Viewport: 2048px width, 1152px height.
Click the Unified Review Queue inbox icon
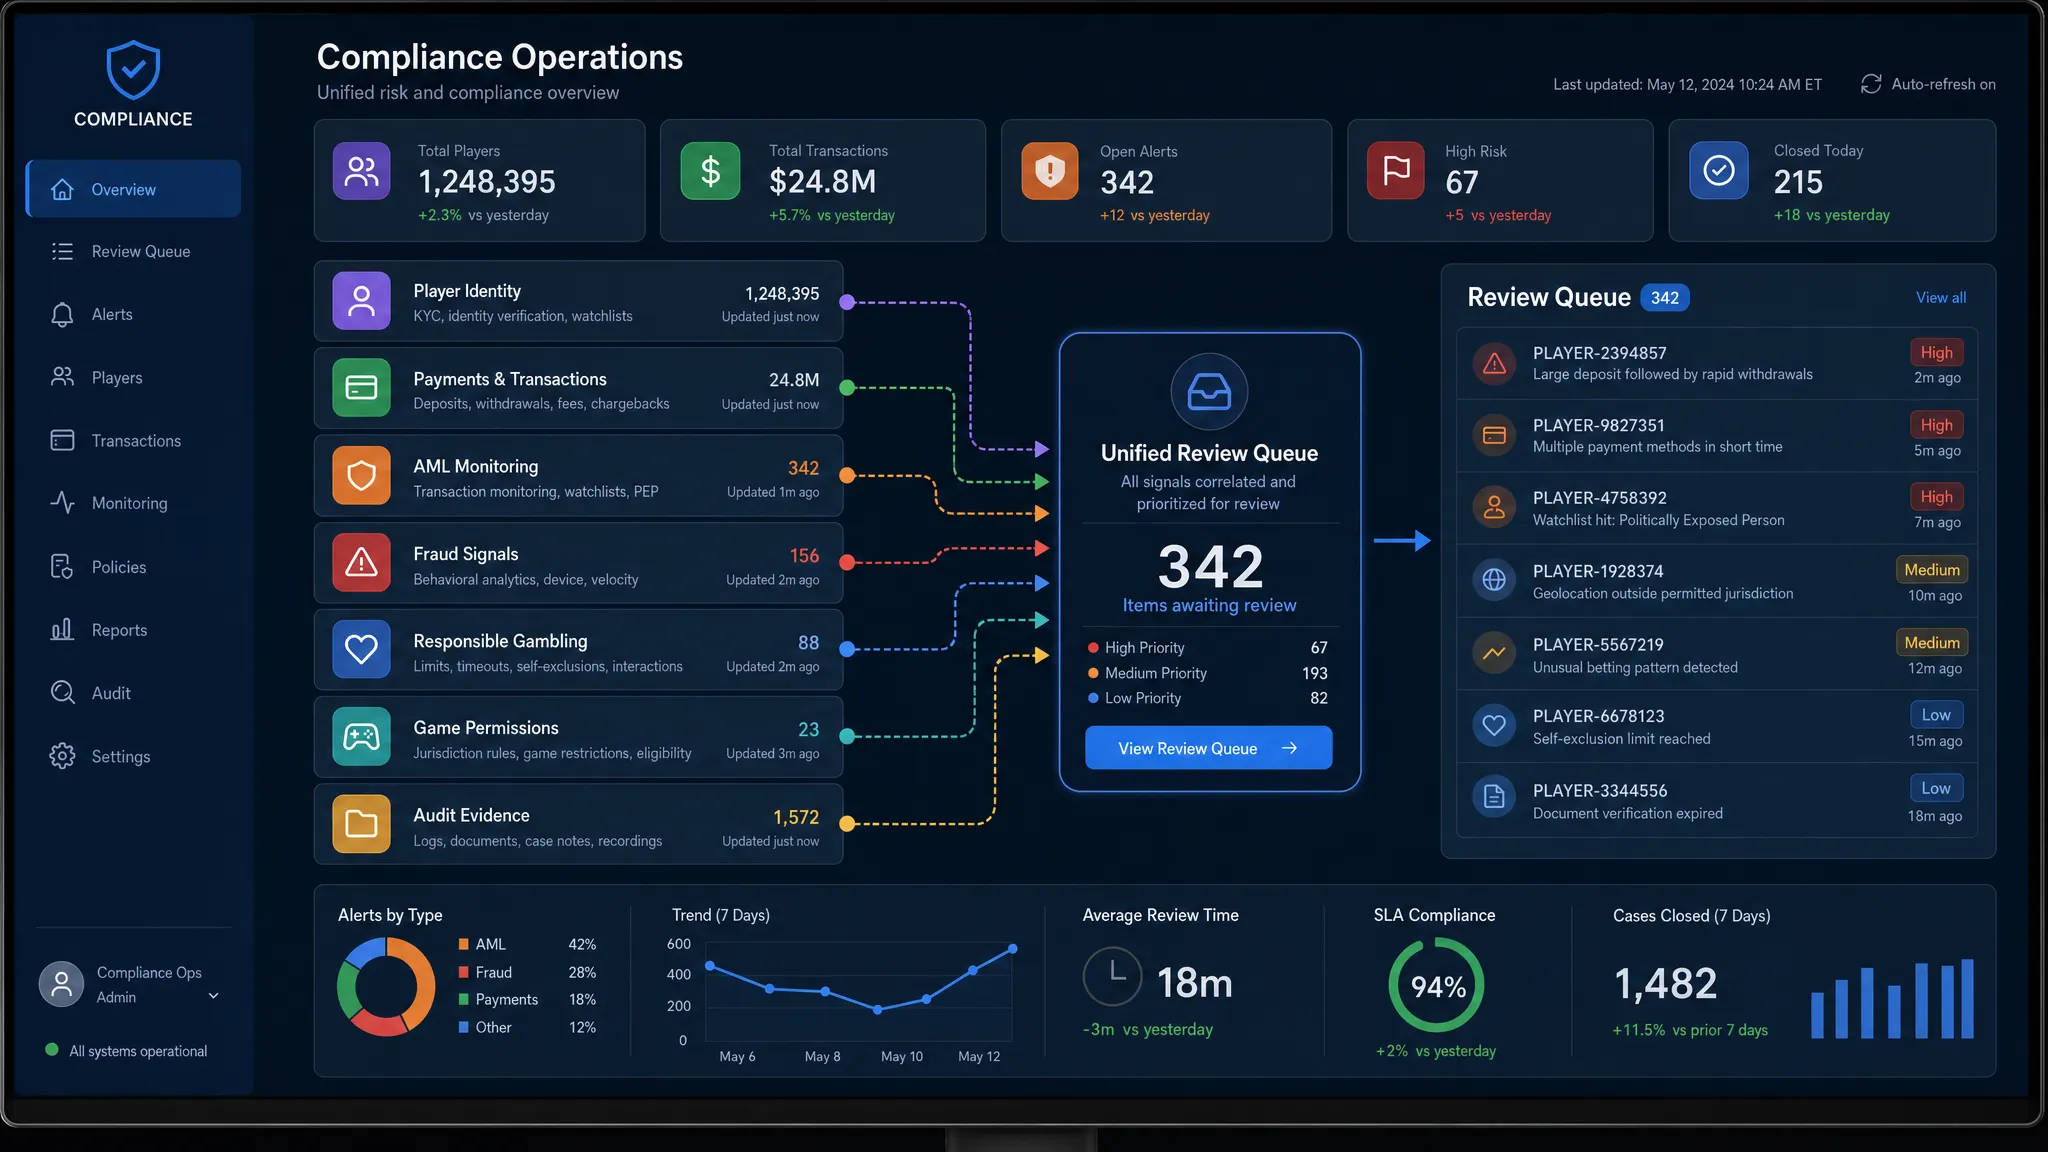[x=1209, y=392]
